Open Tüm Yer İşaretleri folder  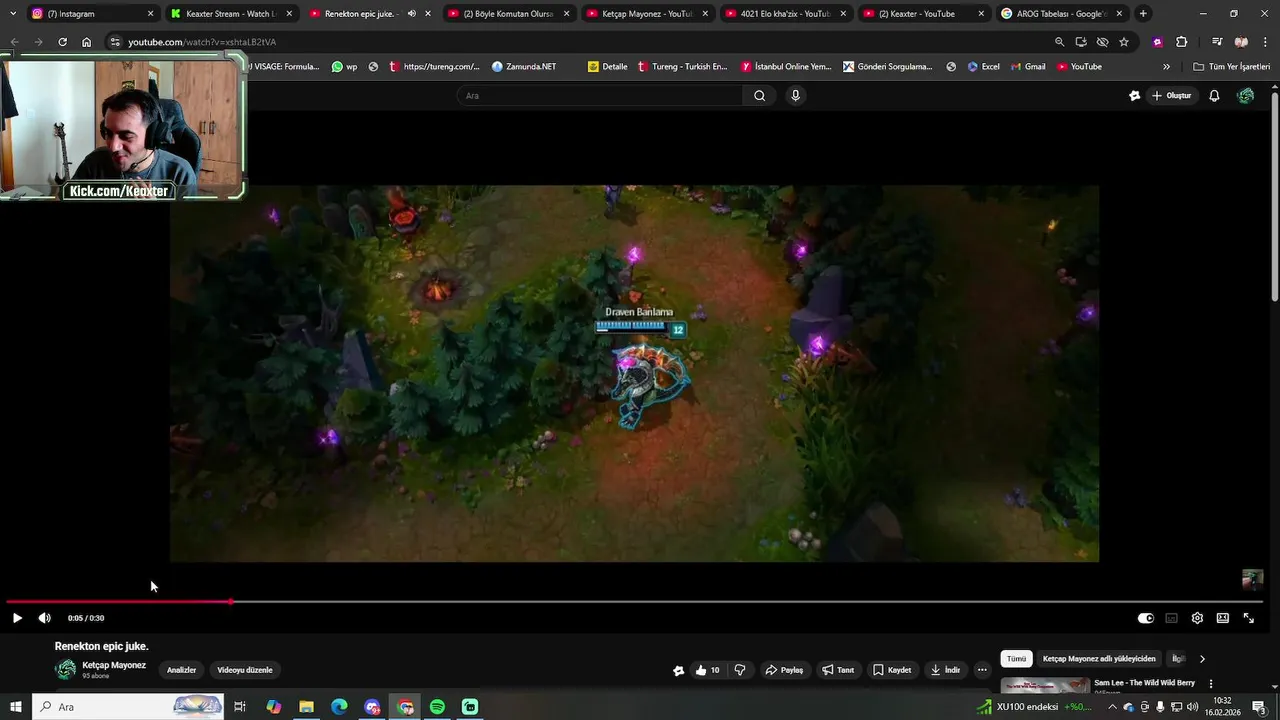1231,67
